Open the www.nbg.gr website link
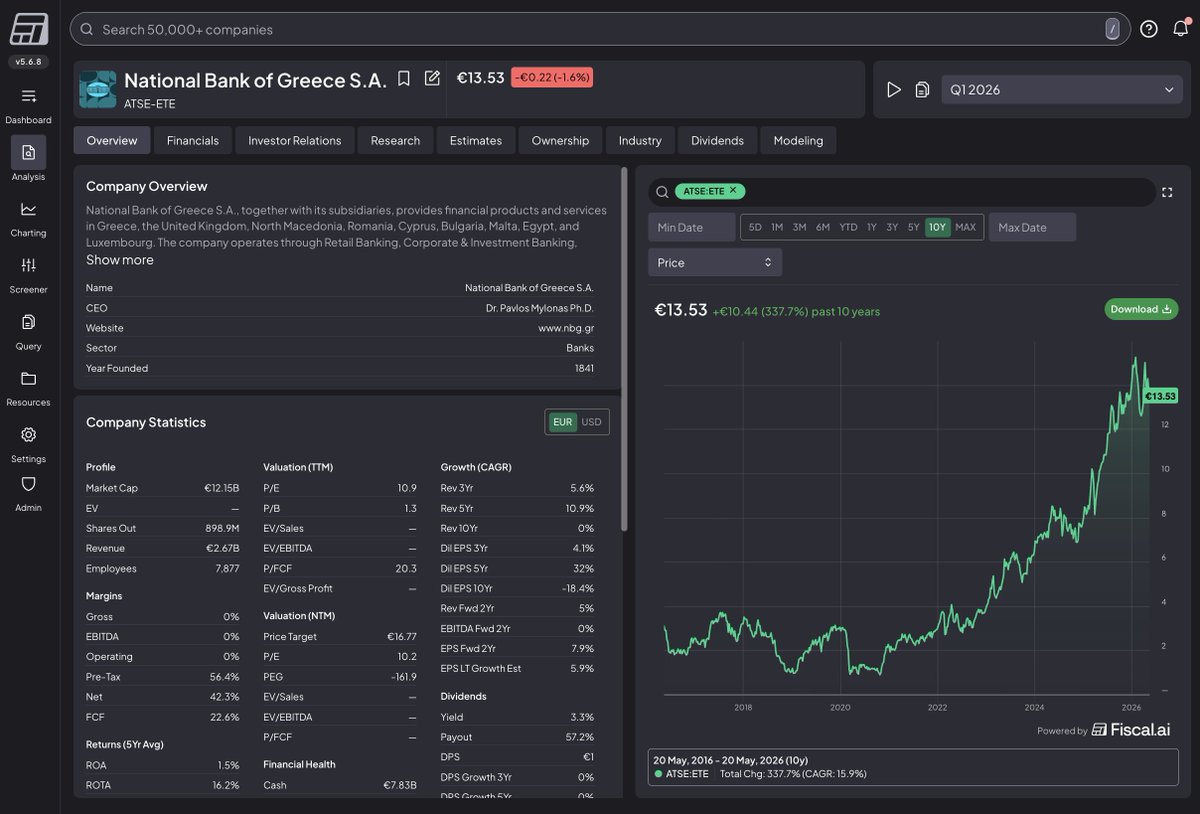This screenshot has width=1200, height=814. tap(566, 328)
